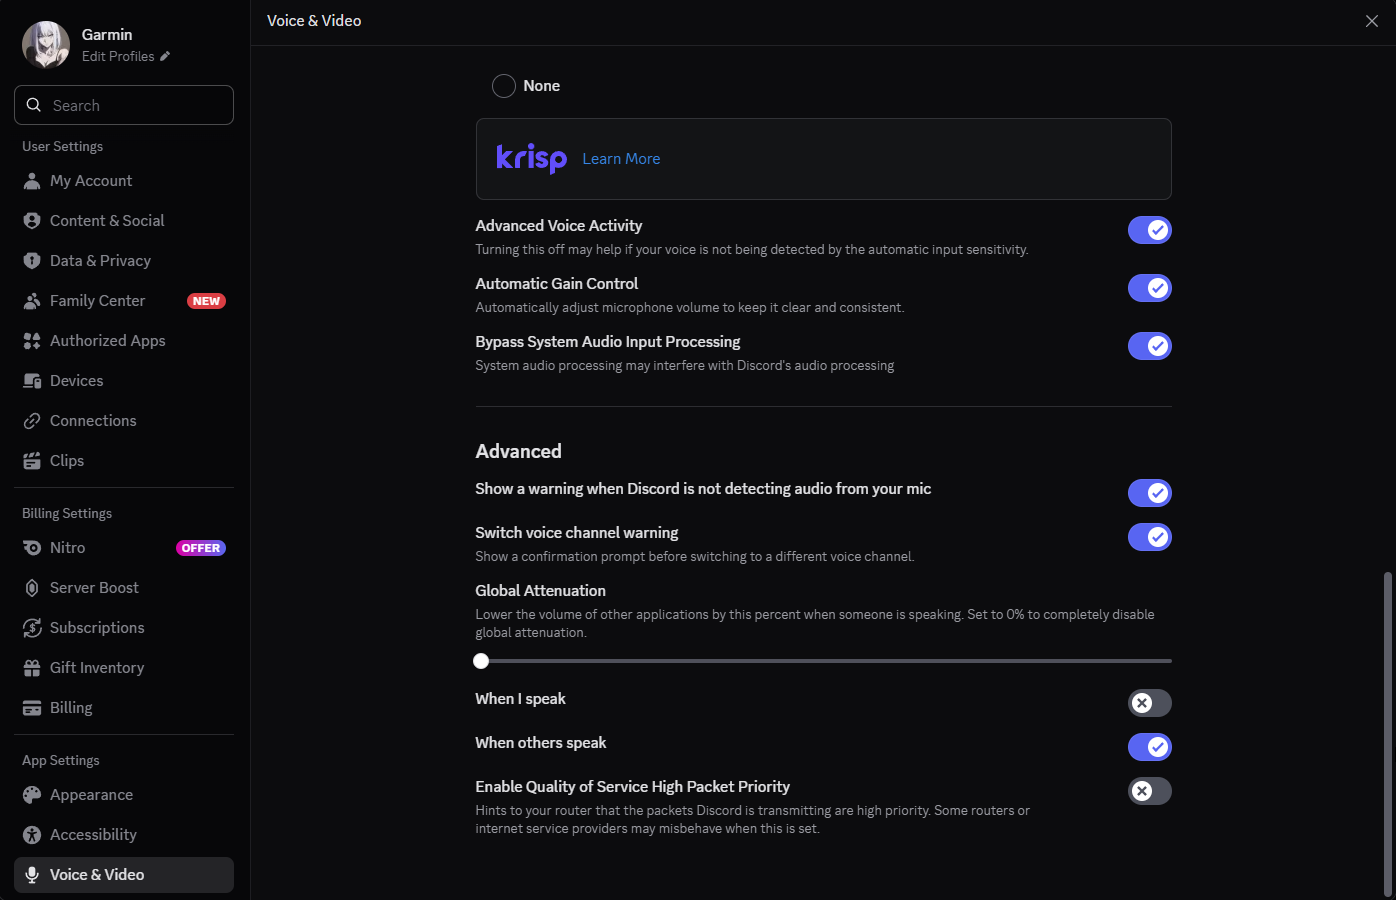Open the Accessibility settings page
Screen dimensions: 1396x900
click(93, 835)
